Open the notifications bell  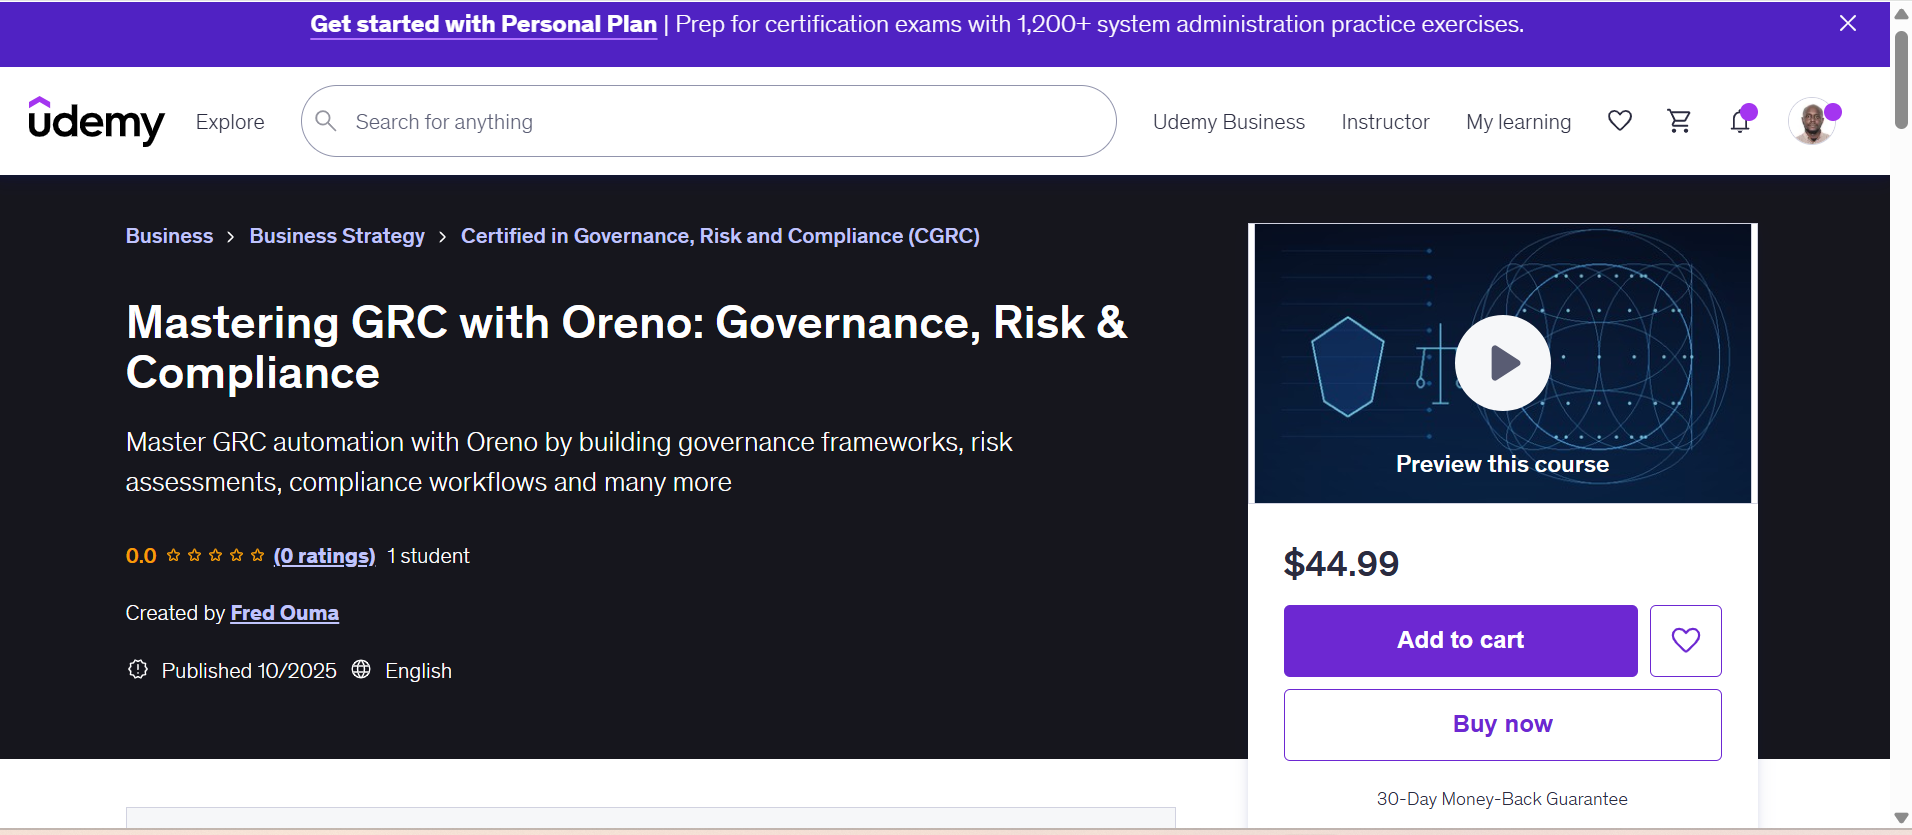click(1740, 122)
